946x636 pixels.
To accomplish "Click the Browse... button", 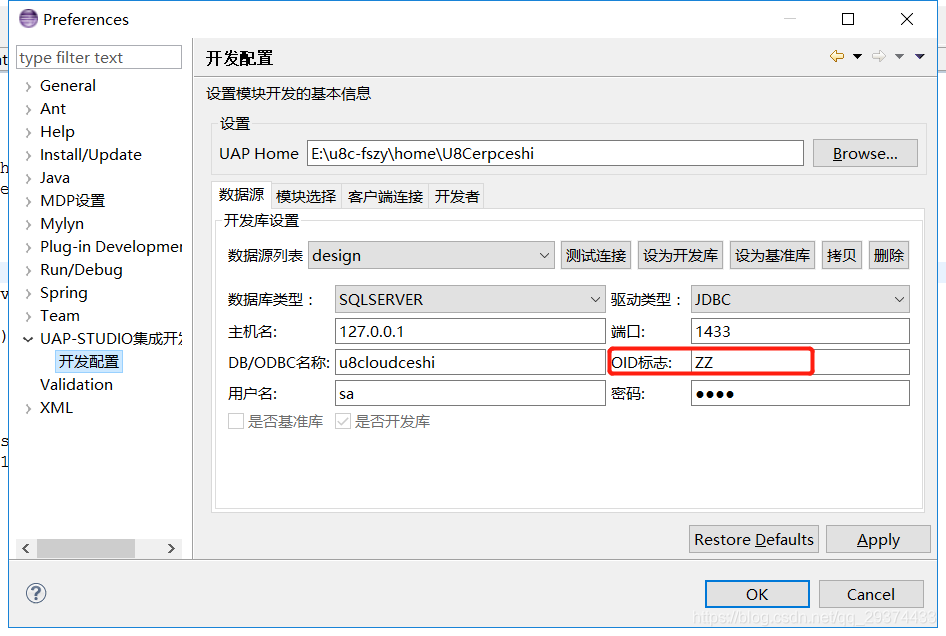I will [865, 153].
